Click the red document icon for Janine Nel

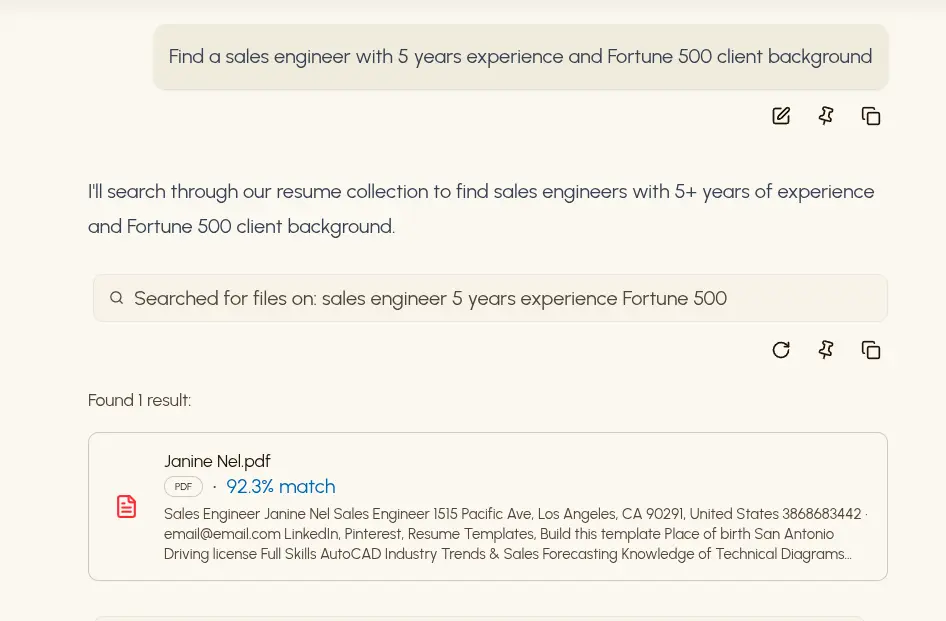point(127,507)
